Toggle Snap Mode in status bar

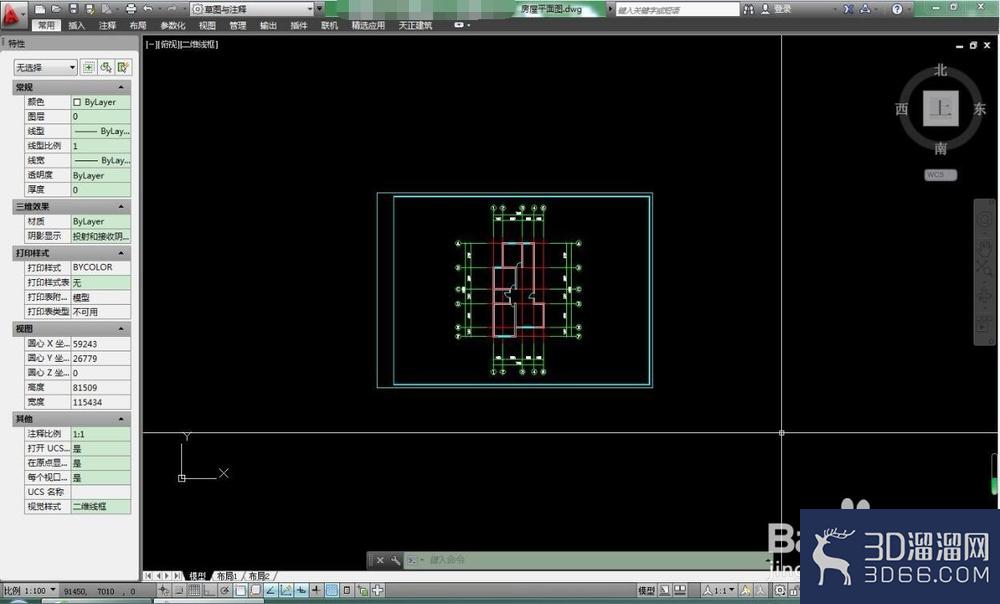(179, 590)
